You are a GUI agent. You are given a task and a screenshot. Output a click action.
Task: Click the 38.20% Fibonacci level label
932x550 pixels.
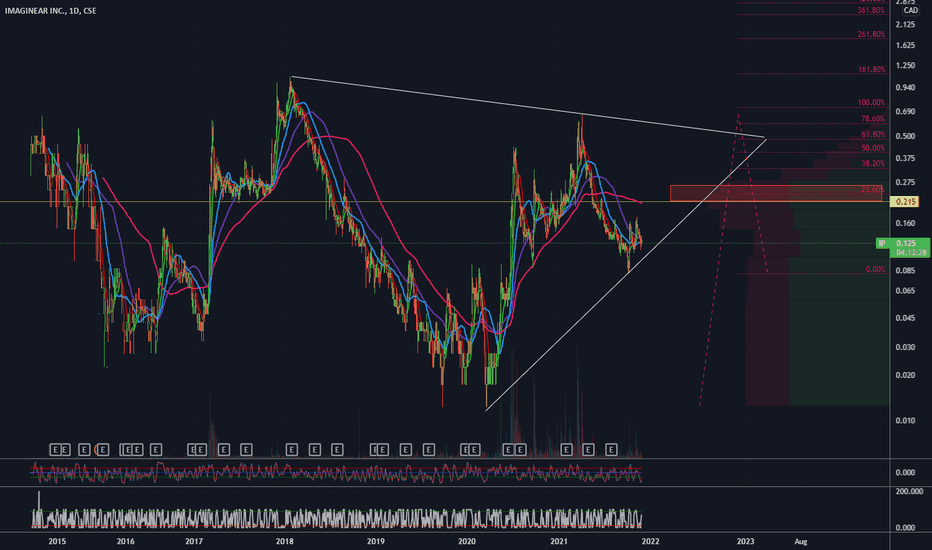(873, 164)
